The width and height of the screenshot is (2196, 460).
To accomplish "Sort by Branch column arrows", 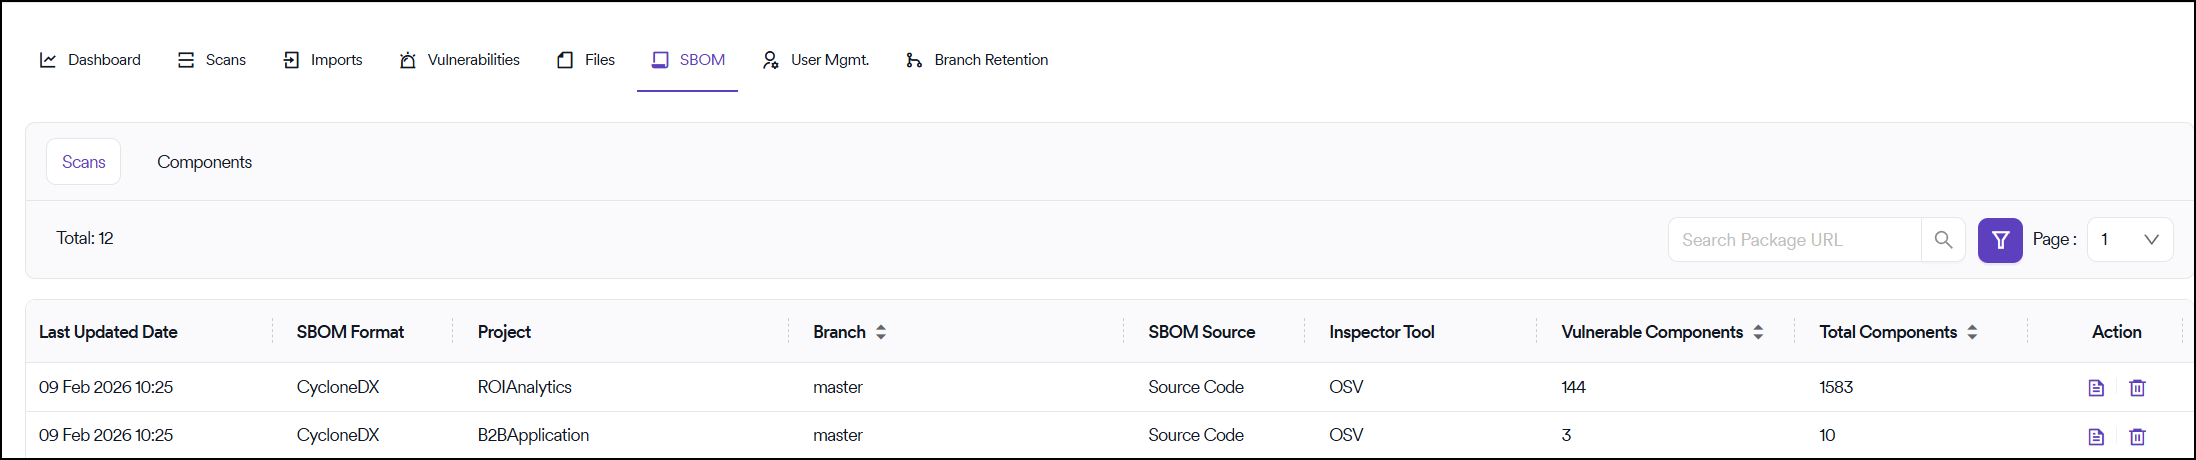I will pos(881,332).
